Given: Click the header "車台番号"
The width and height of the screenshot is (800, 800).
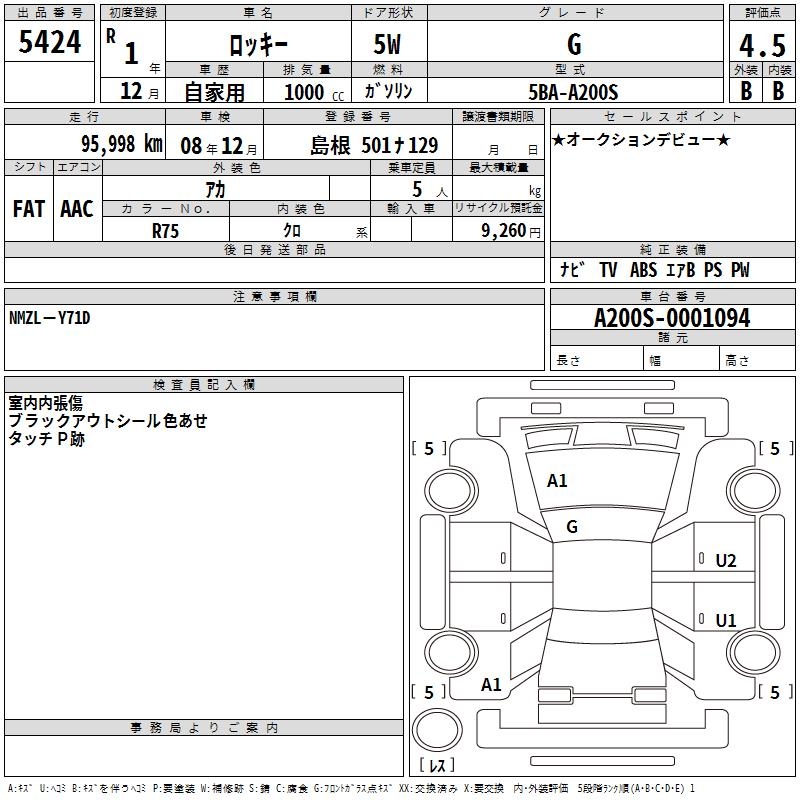Looking at the screenshot, I should tap(673, 296).
